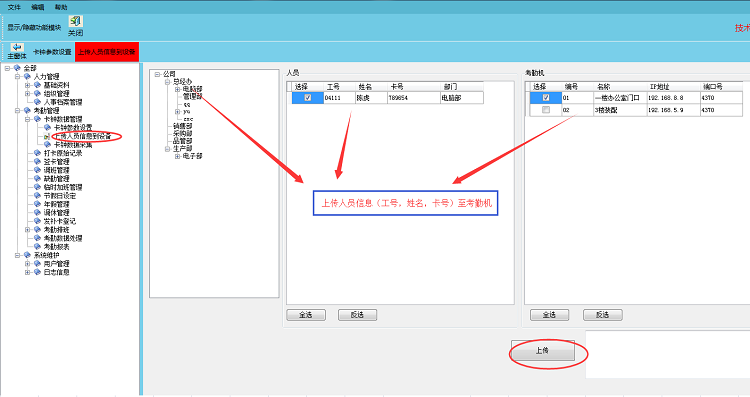Select 上传人员信息到设备 in the left tree
Image resolution: width=750 pixels, height=397 pixels.
tap(82, 136)
